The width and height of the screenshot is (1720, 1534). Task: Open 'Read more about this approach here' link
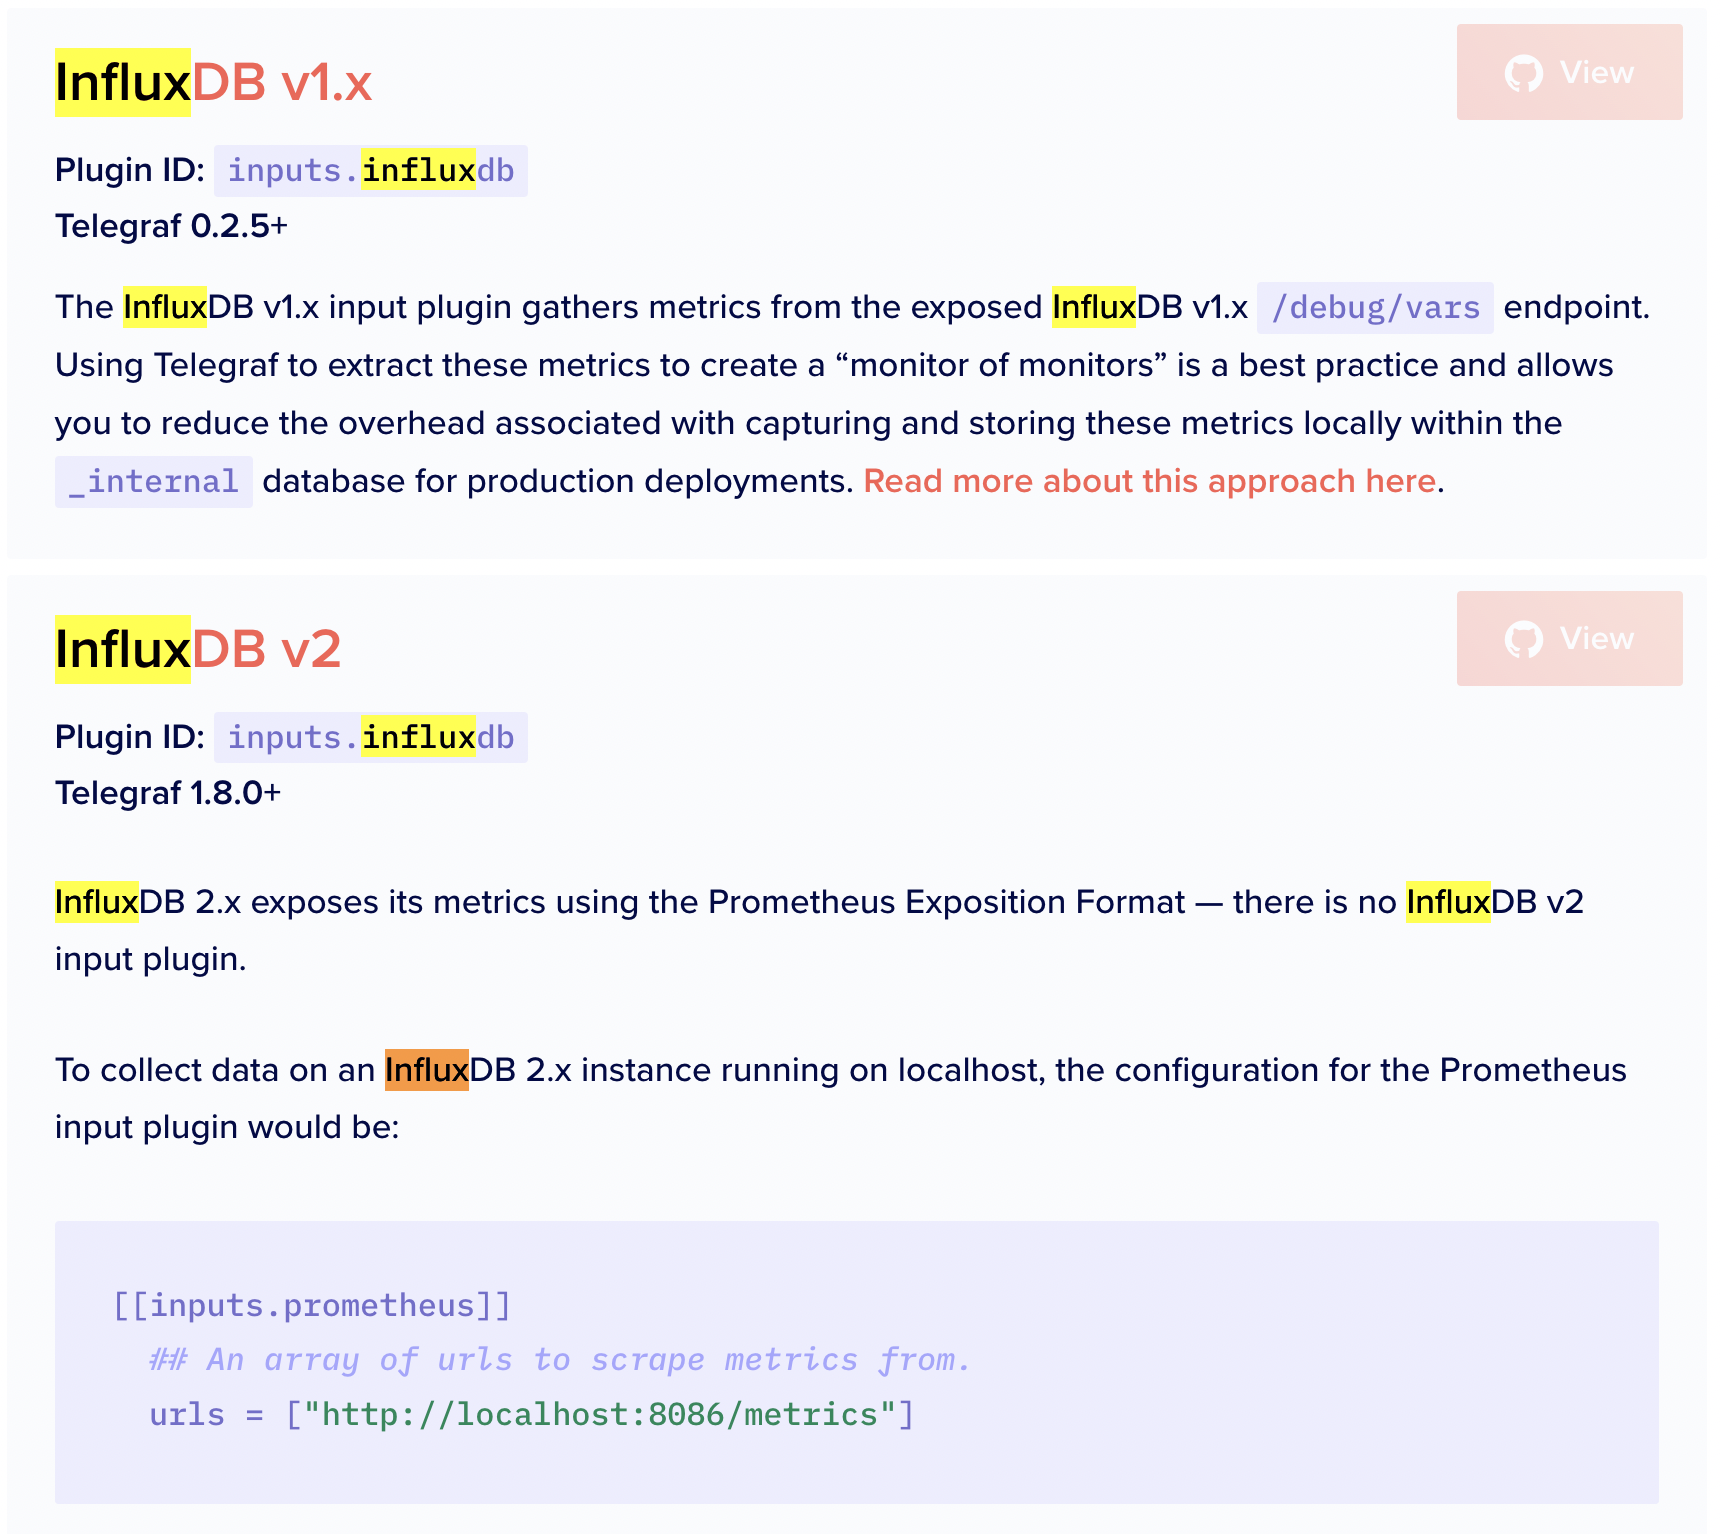(x=1150, y=481)
